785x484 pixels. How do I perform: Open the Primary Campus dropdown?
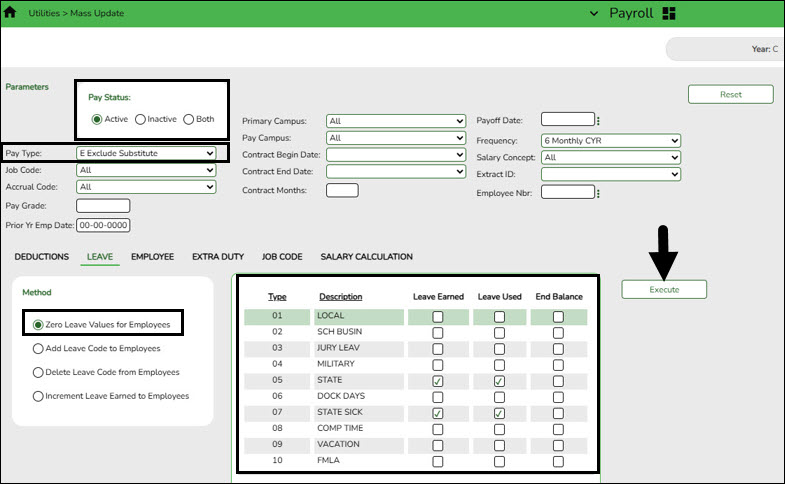(x=396, y=121)
